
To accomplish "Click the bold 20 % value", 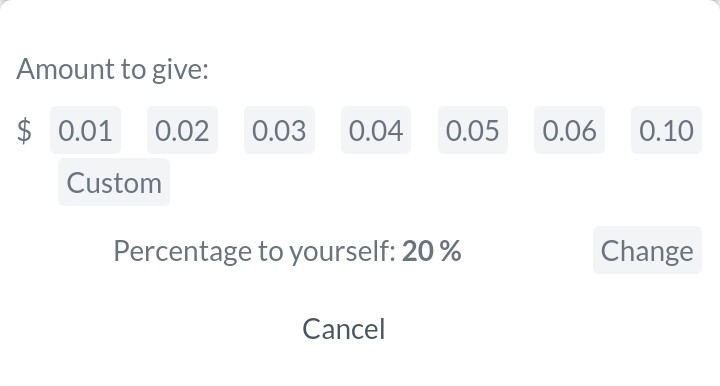I will click(x=431, y=251).
